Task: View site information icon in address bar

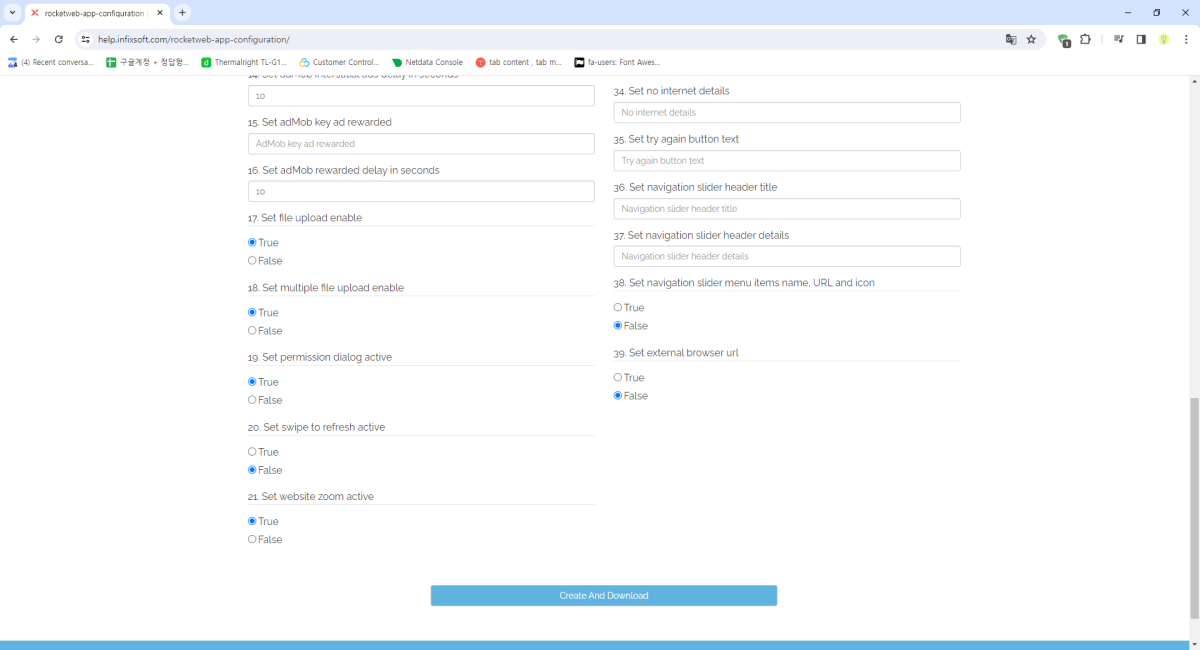Action: tap(86, 39)
